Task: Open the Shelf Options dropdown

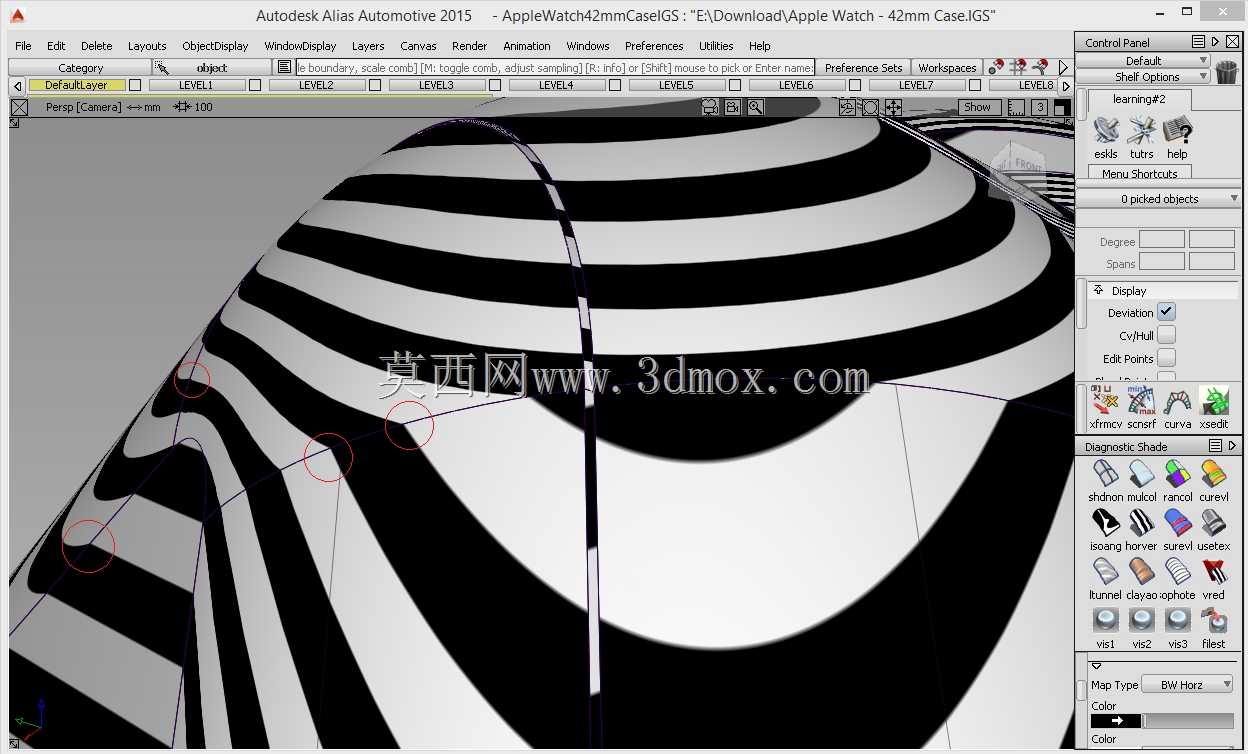Action: [1143, 76]
